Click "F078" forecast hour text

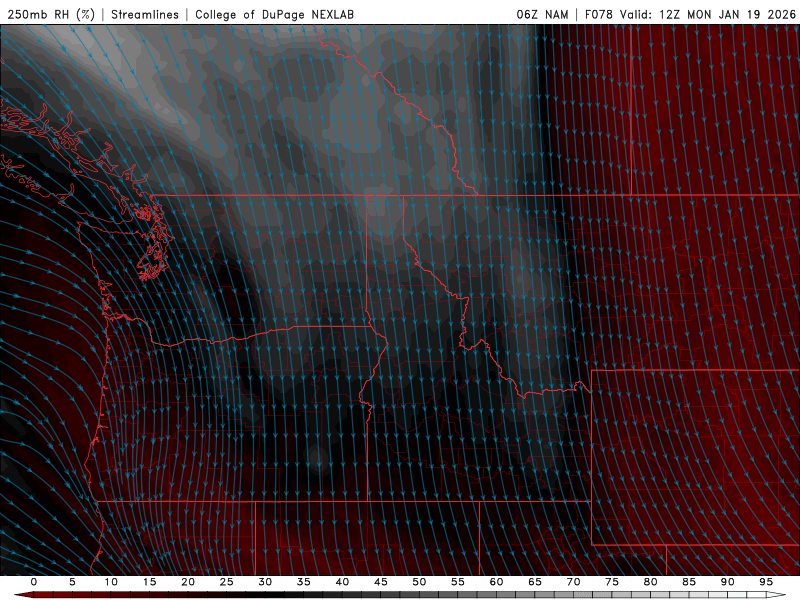point(599,14)
